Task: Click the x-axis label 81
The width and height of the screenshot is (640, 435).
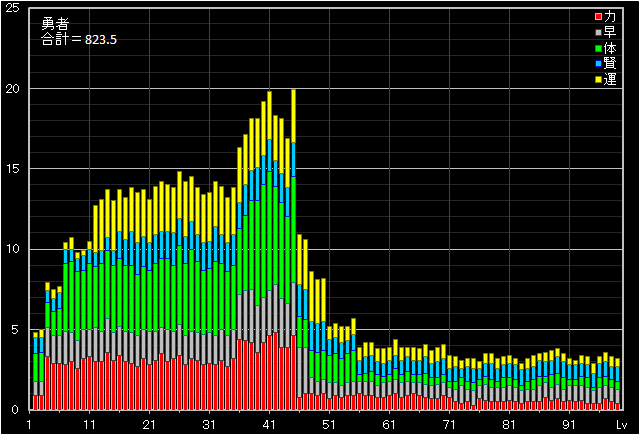Action: (x=509, y=425)
